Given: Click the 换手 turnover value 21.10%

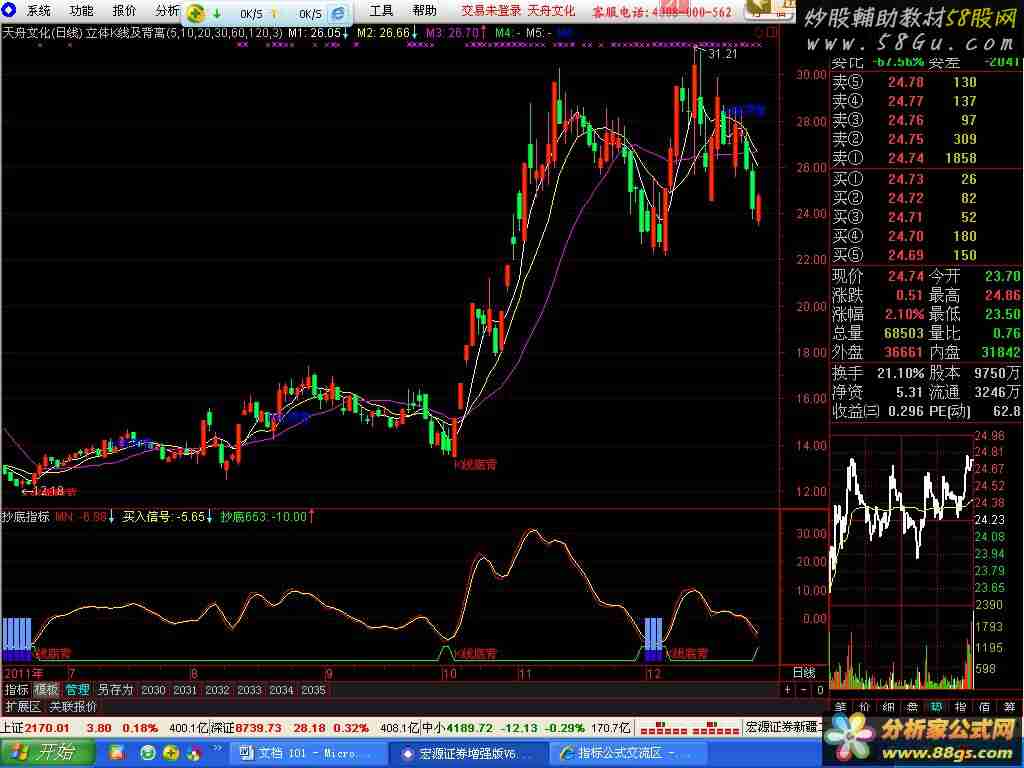Looking at the screenshot, I should 900,374.
